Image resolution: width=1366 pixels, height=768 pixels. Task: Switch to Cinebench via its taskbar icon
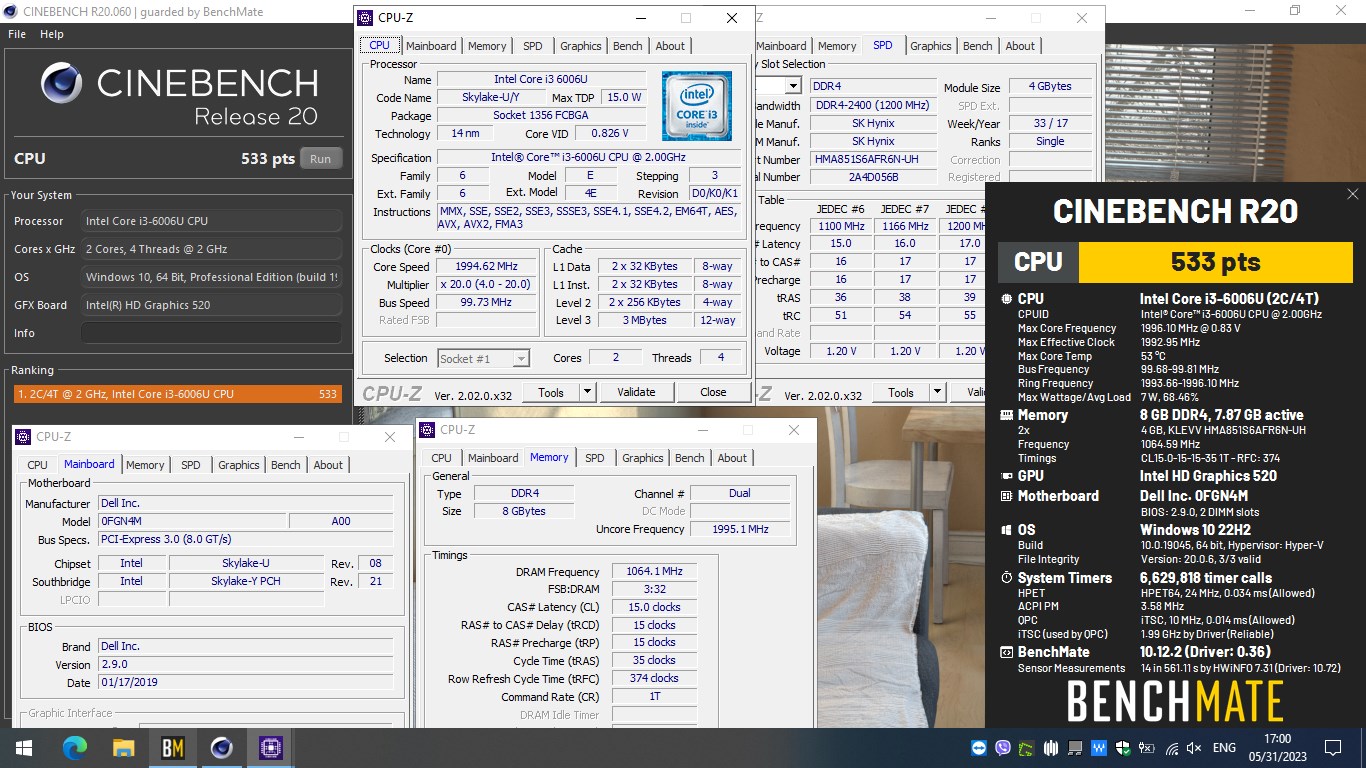tap(221, 747)
